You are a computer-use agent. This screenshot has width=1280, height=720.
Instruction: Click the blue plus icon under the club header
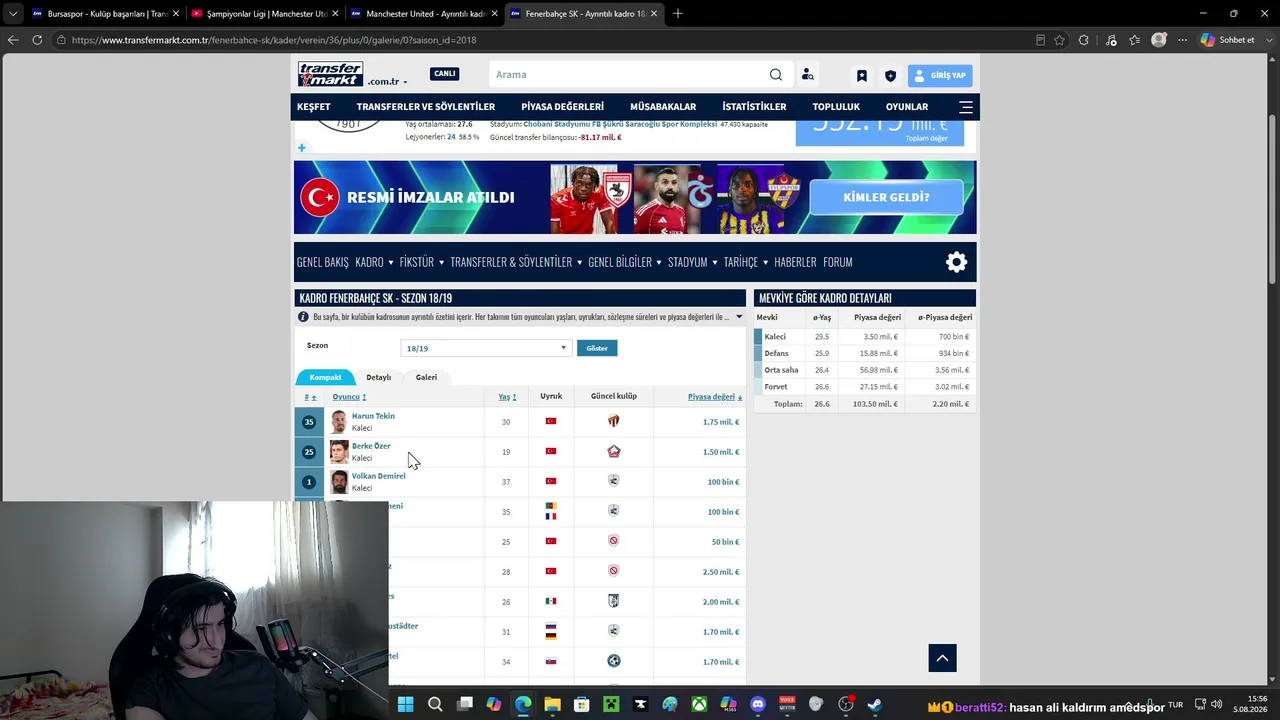point(301,148)
